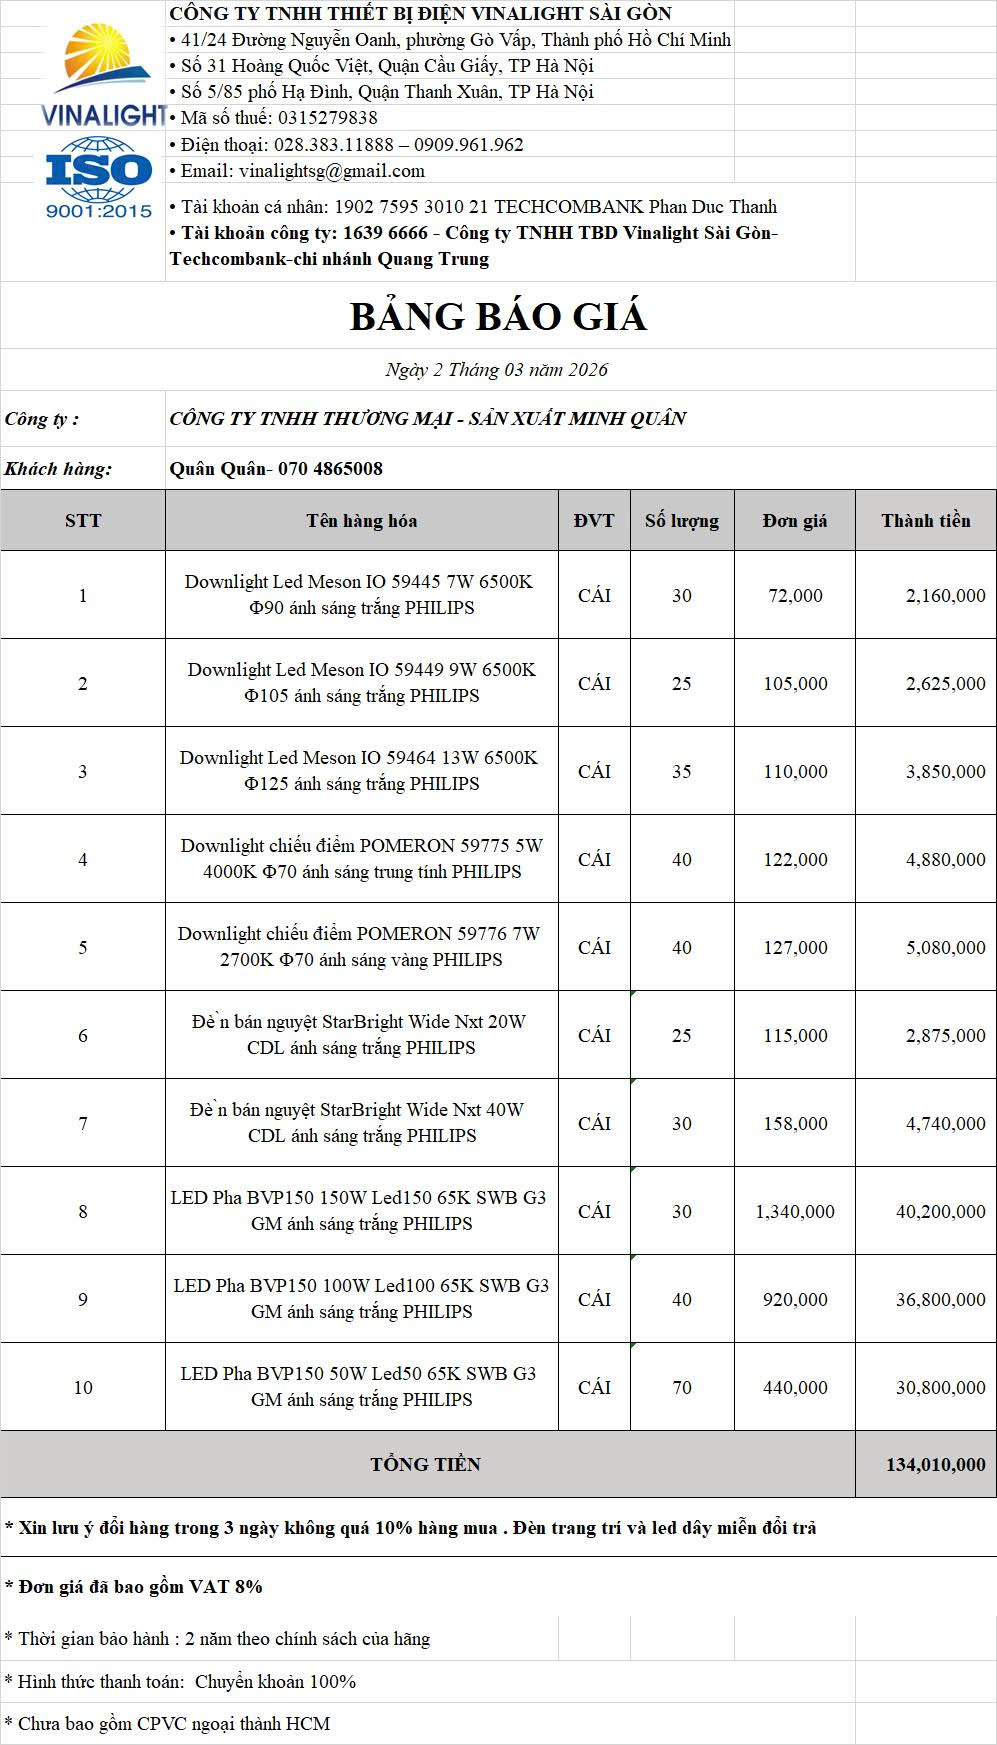Image resolution: width=997 pixels, height=1745 pixels.
Task: Select the email vinalightsg@gmail.com line
Action: click(x=302, y=171)
